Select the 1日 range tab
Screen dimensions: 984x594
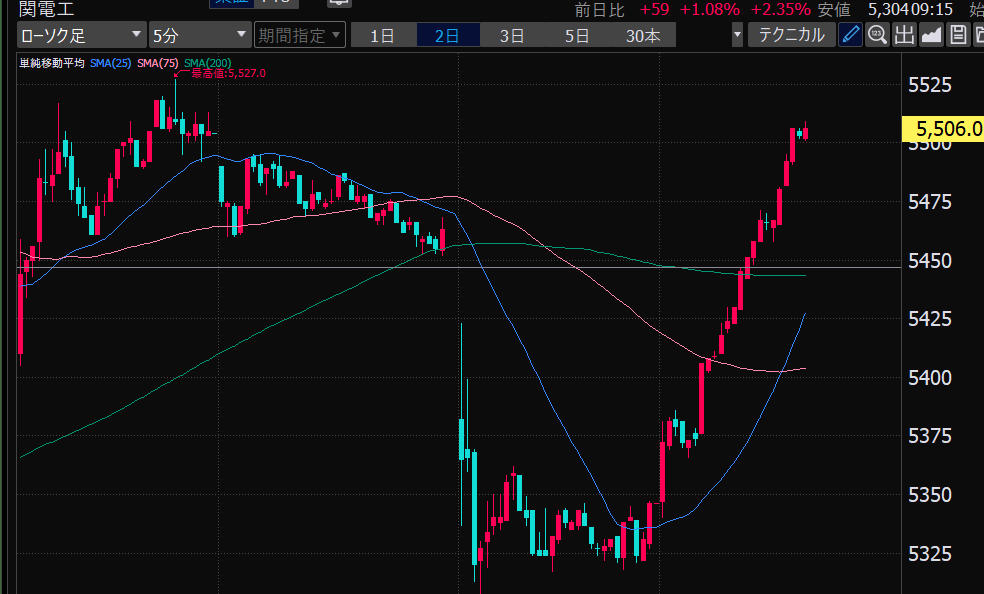click(382, 35)
